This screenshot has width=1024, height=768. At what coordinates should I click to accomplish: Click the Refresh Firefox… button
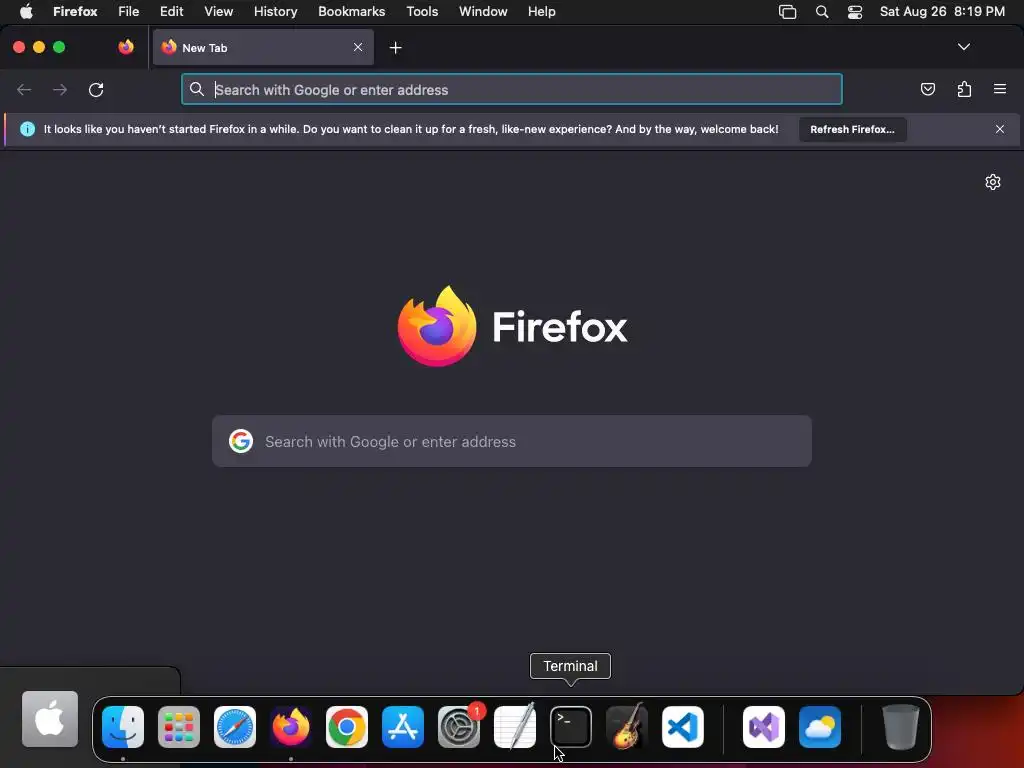pos(852,129)
